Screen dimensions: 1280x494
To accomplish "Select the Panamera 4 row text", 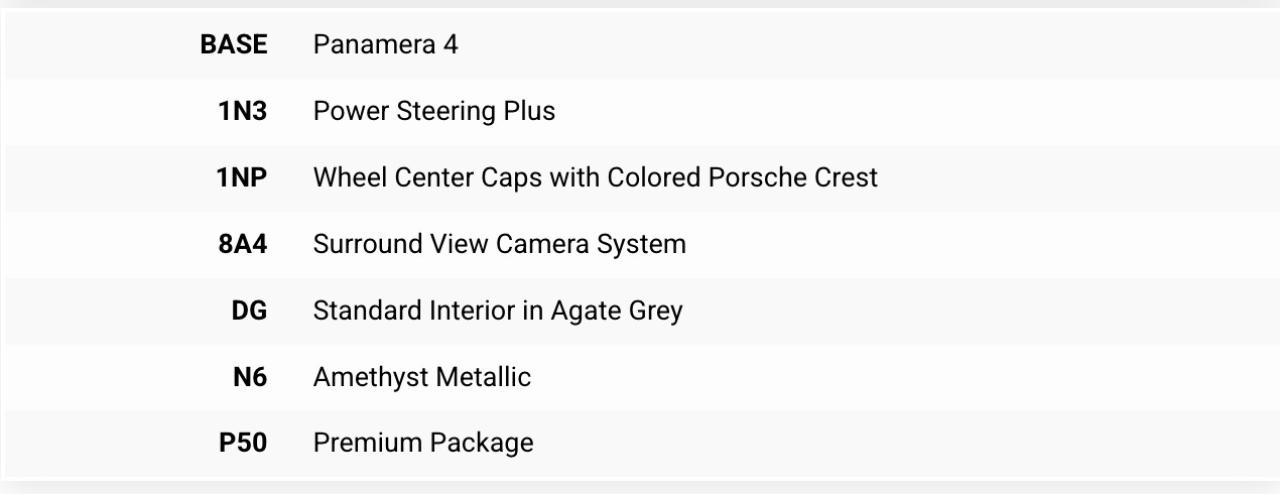I will pyautogui.click(x=386, y=46).
